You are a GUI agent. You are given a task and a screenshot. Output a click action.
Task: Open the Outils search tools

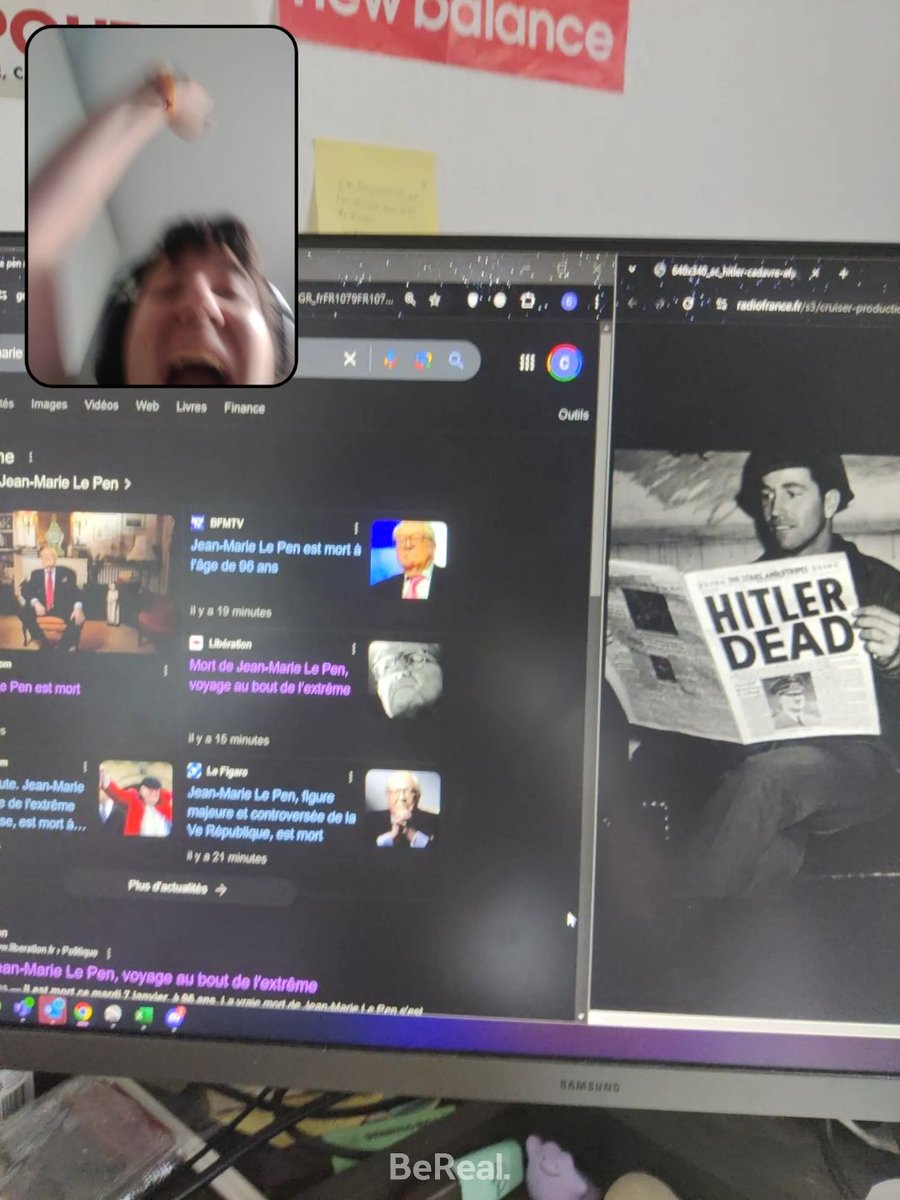[x=573, y=415]
